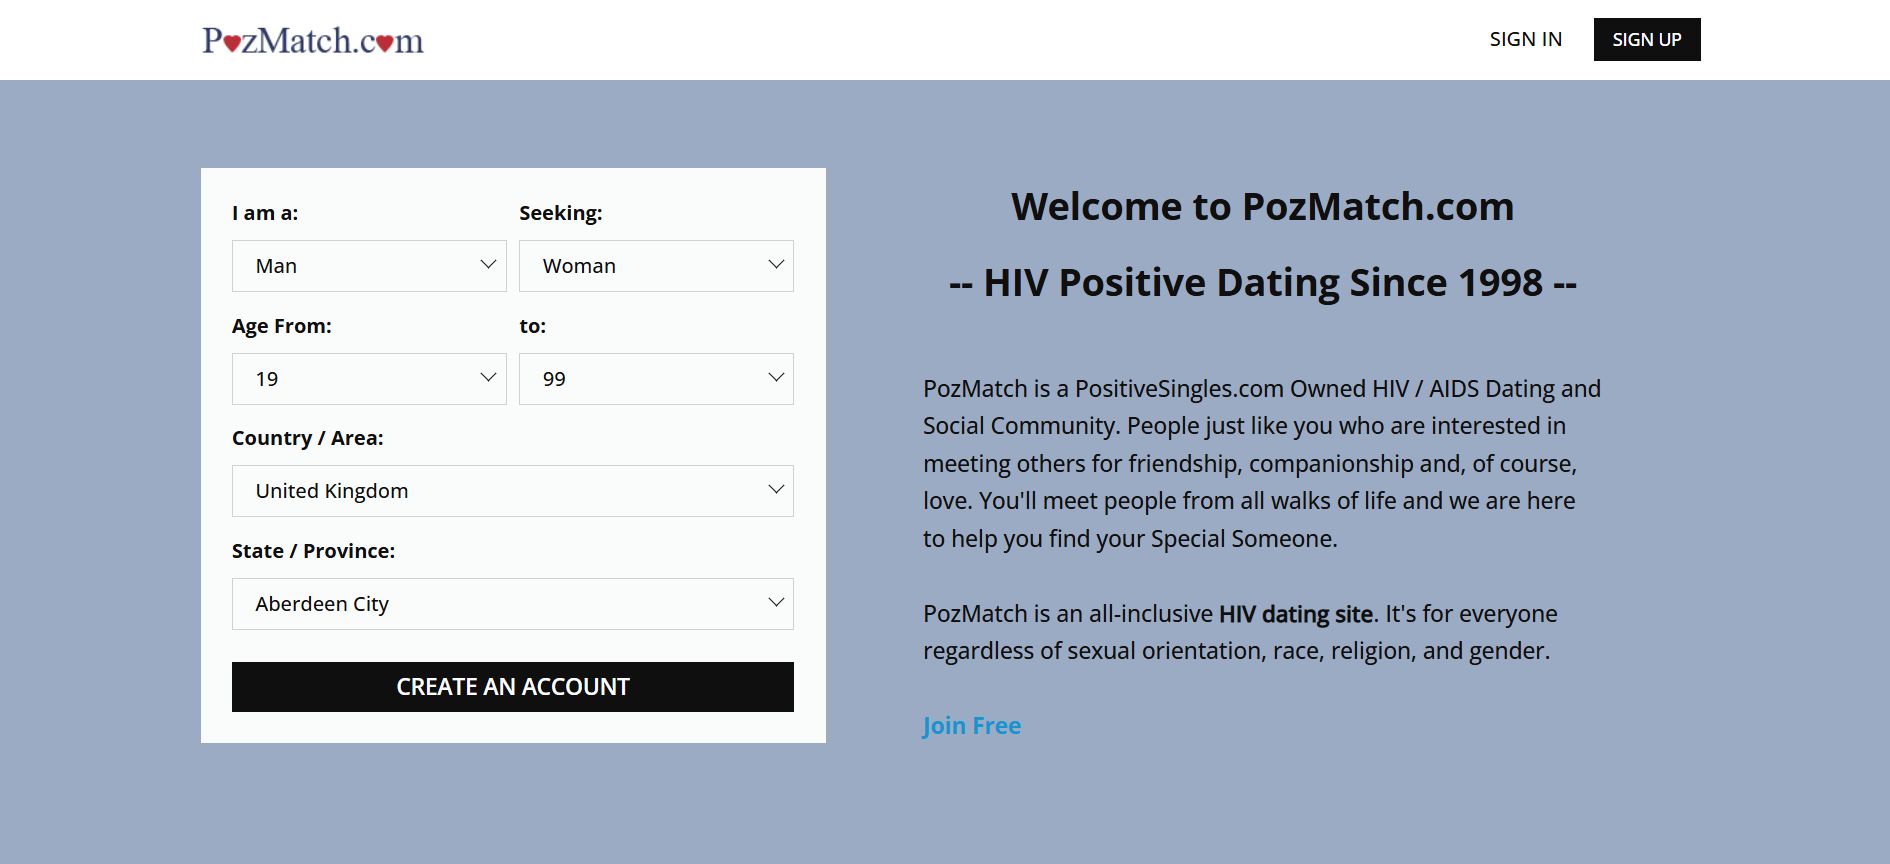Click the 'Welcome to PozMatch.com' heading
Screen dimensions: 1890x864
click(x=1262, y=207)
